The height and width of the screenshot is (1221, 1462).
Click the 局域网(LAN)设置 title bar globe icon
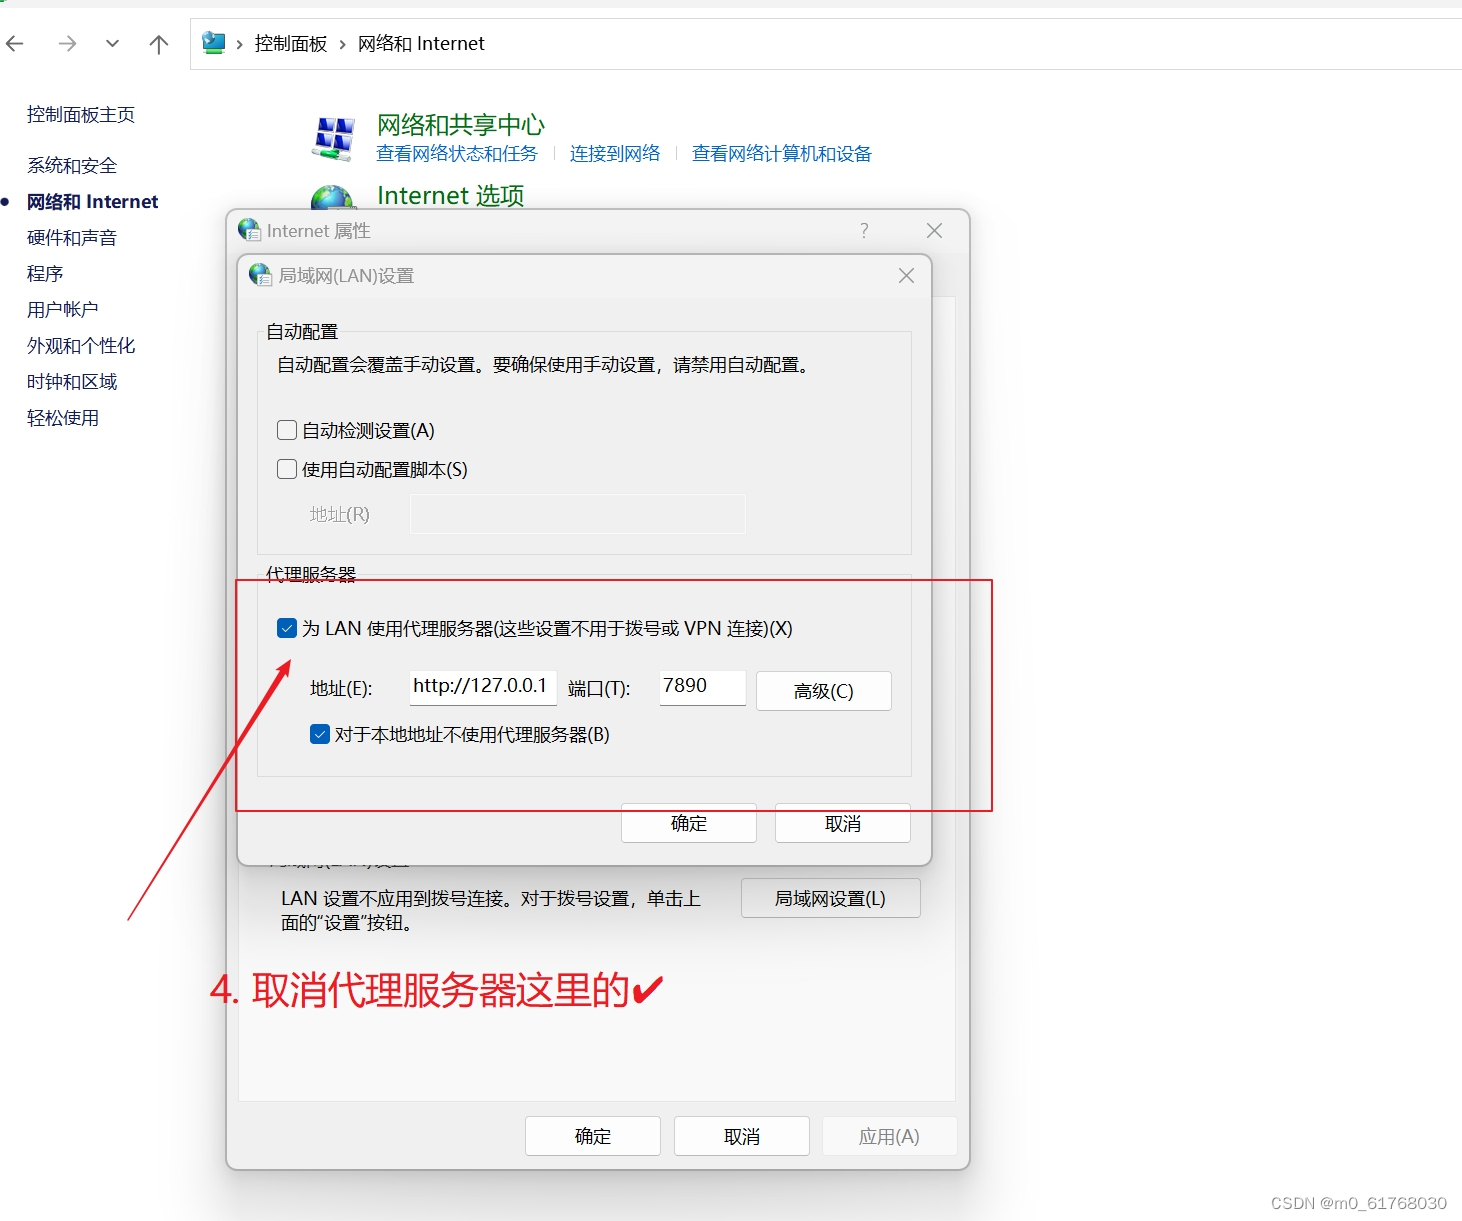point(260,275)
